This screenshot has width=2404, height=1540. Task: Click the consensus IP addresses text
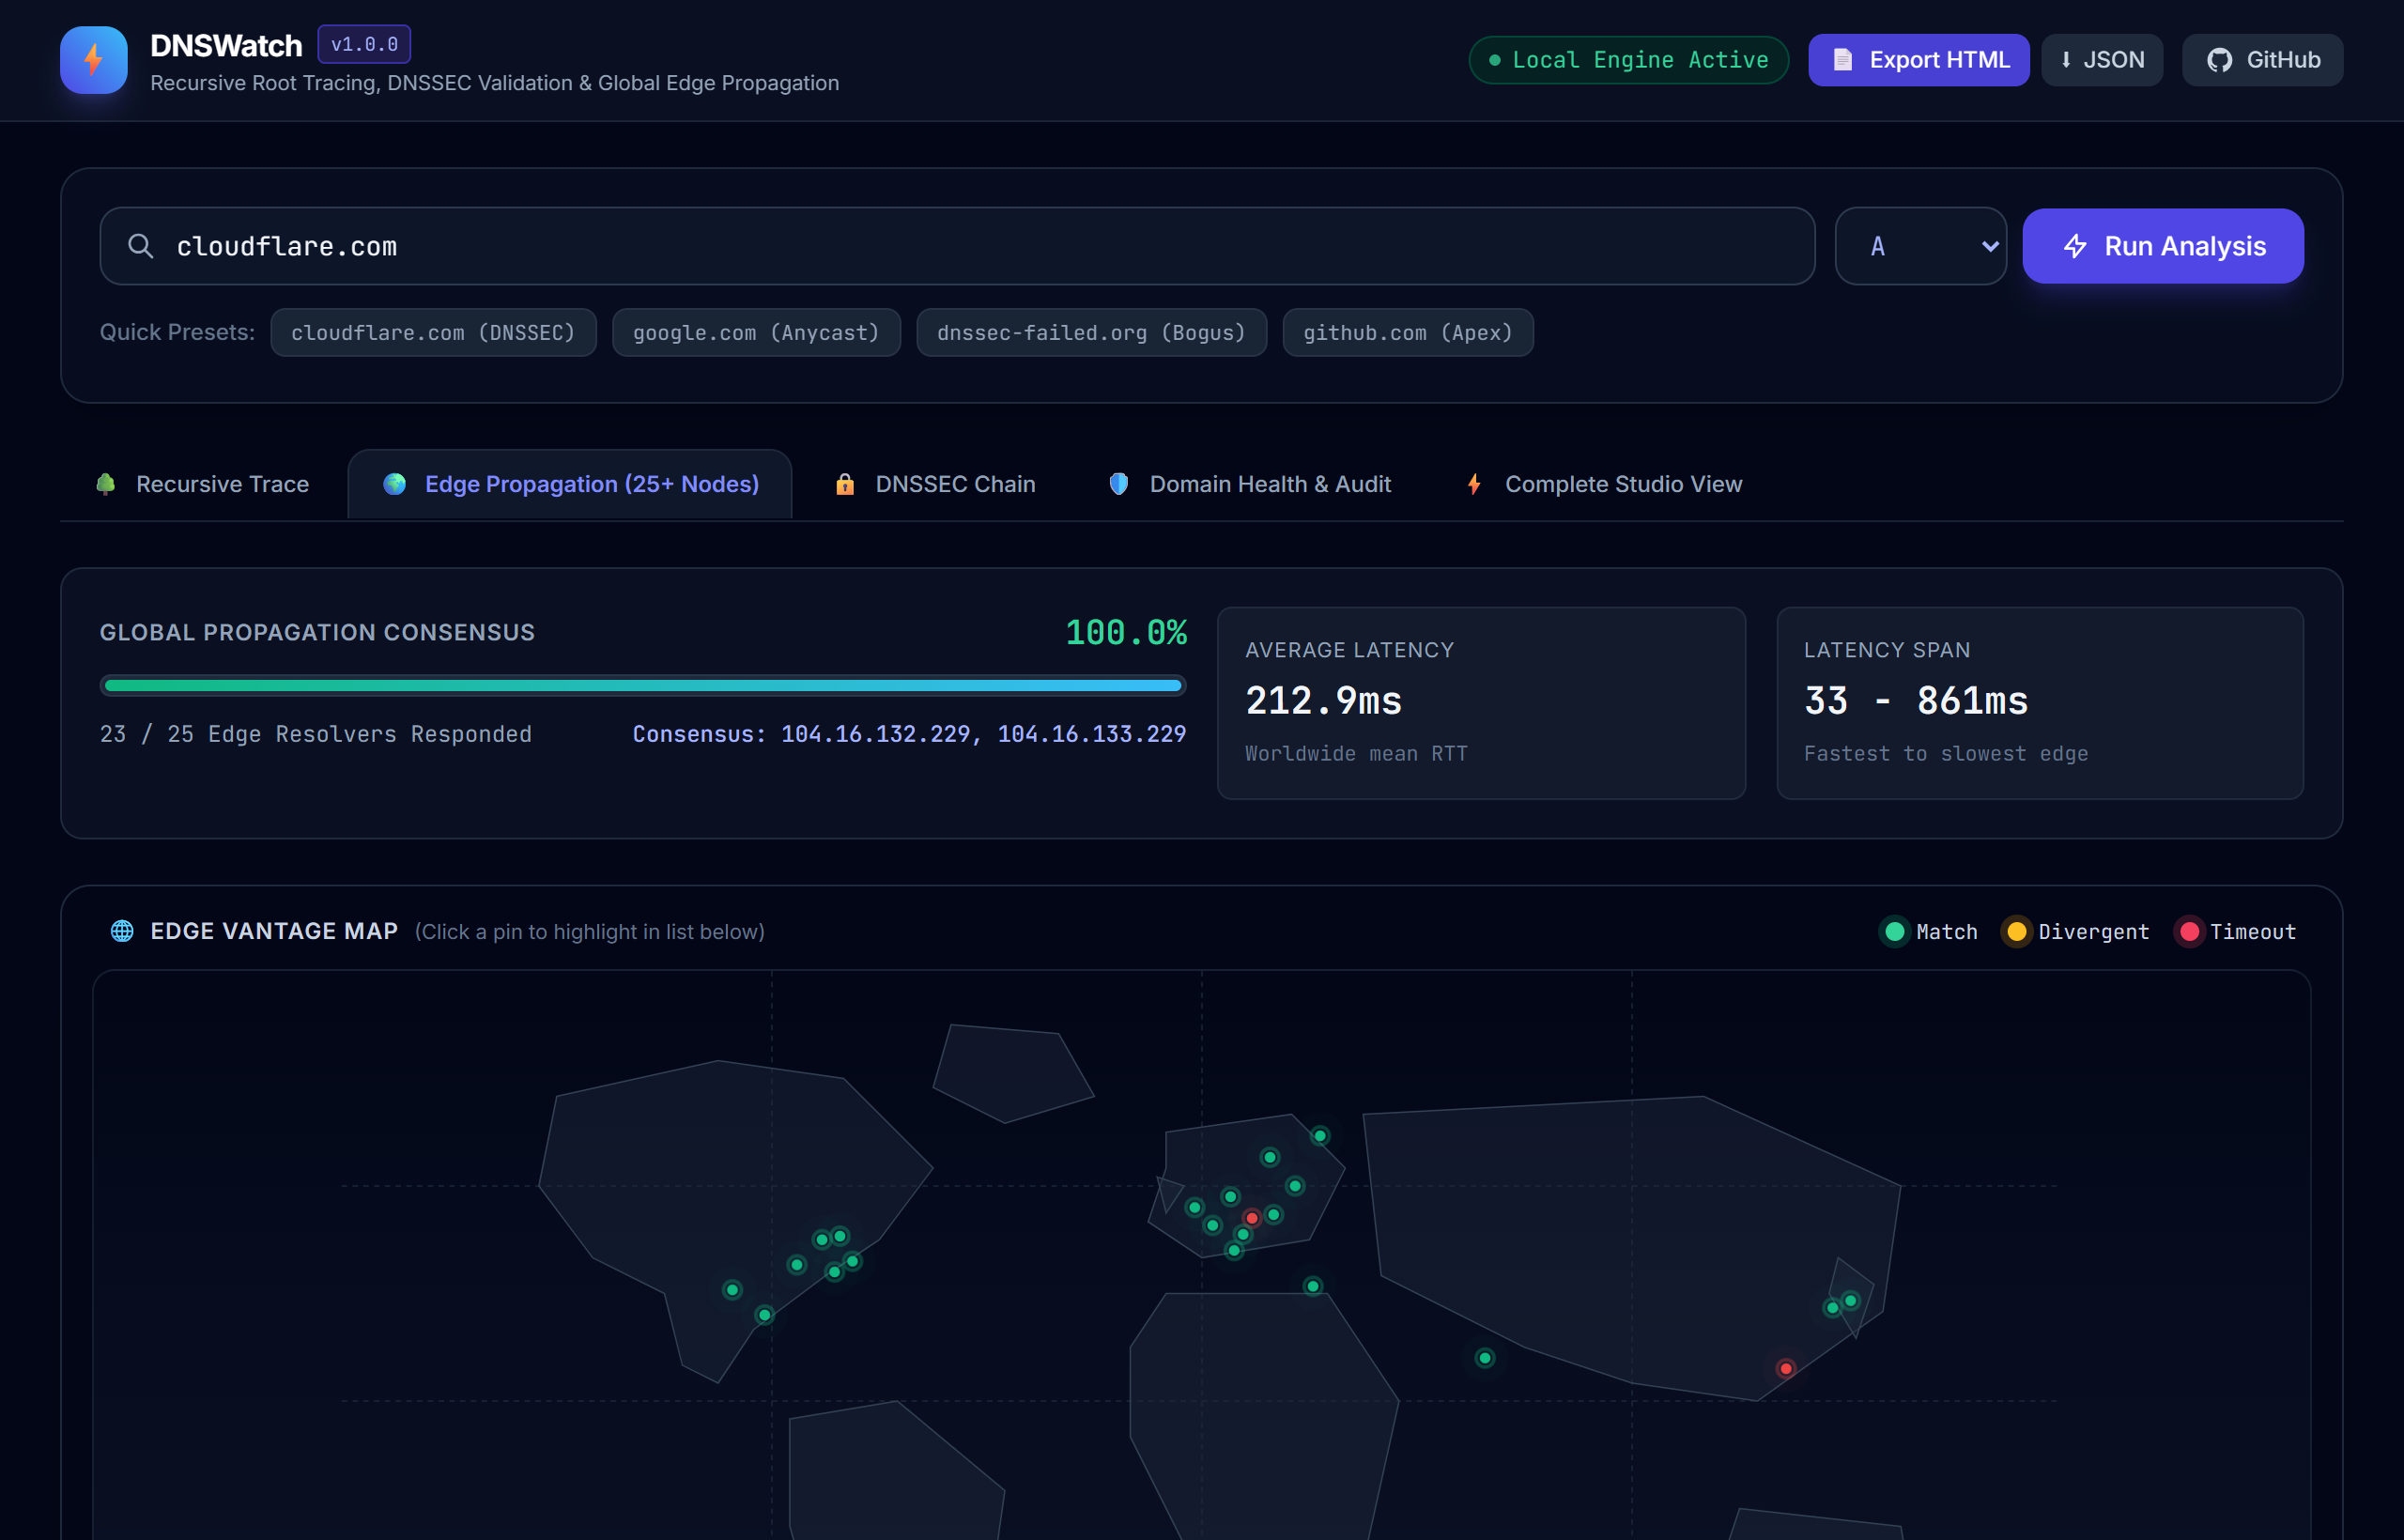pos(909,734)
